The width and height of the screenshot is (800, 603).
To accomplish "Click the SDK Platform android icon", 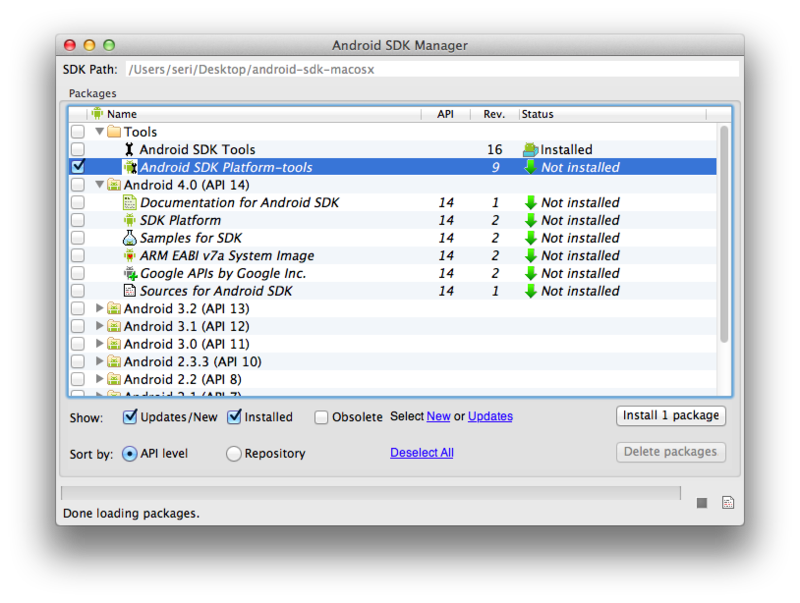I will 130,220.
